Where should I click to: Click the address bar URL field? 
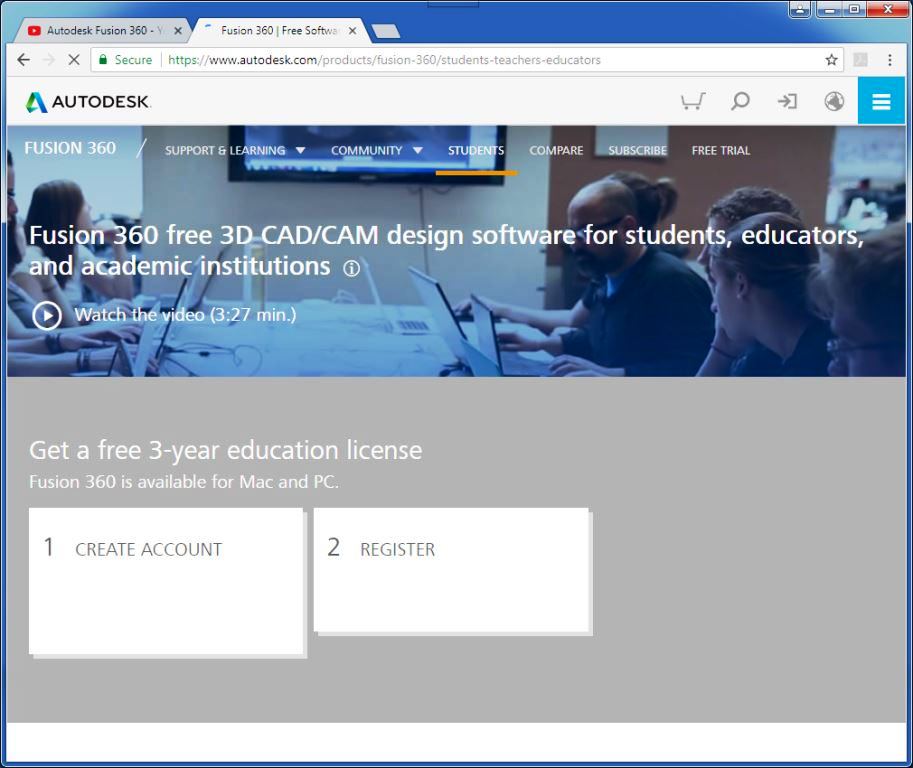coord(466,59)
